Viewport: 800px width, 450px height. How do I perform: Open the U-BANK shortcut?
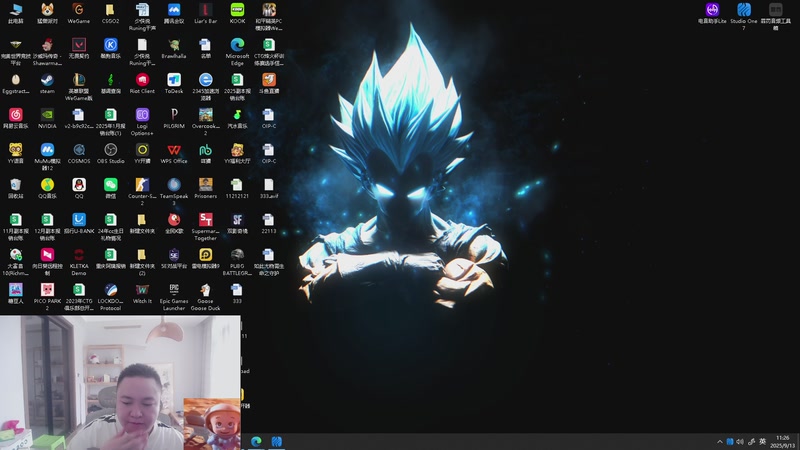79,223
